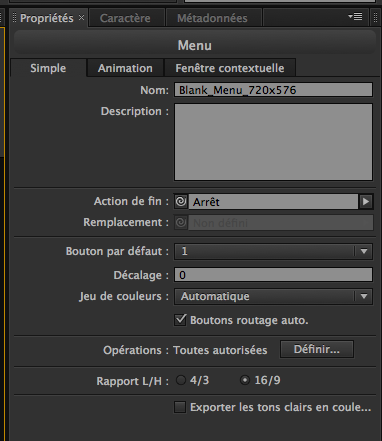Open the Arrêt end action field

click(x=273, y=202)
